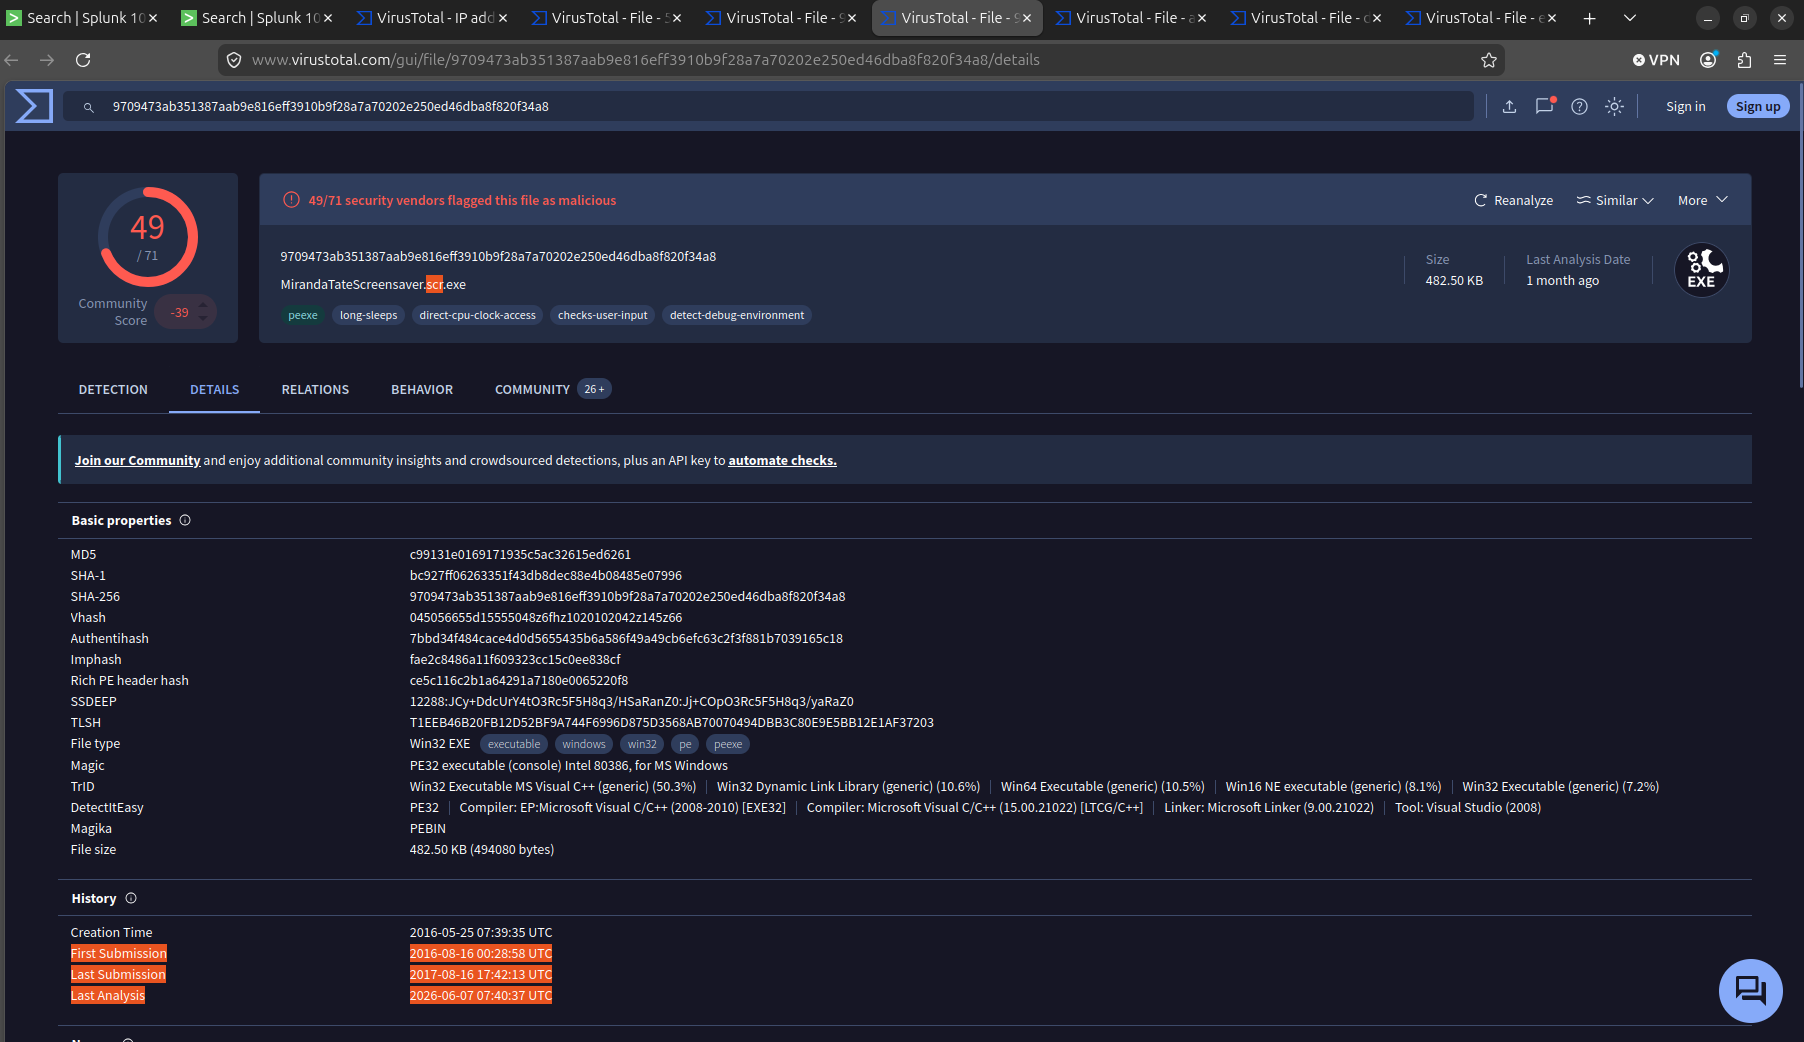Select the DETAILS tab
The height and width of the screenshot is (1042, 1804).
pos(215,390)
